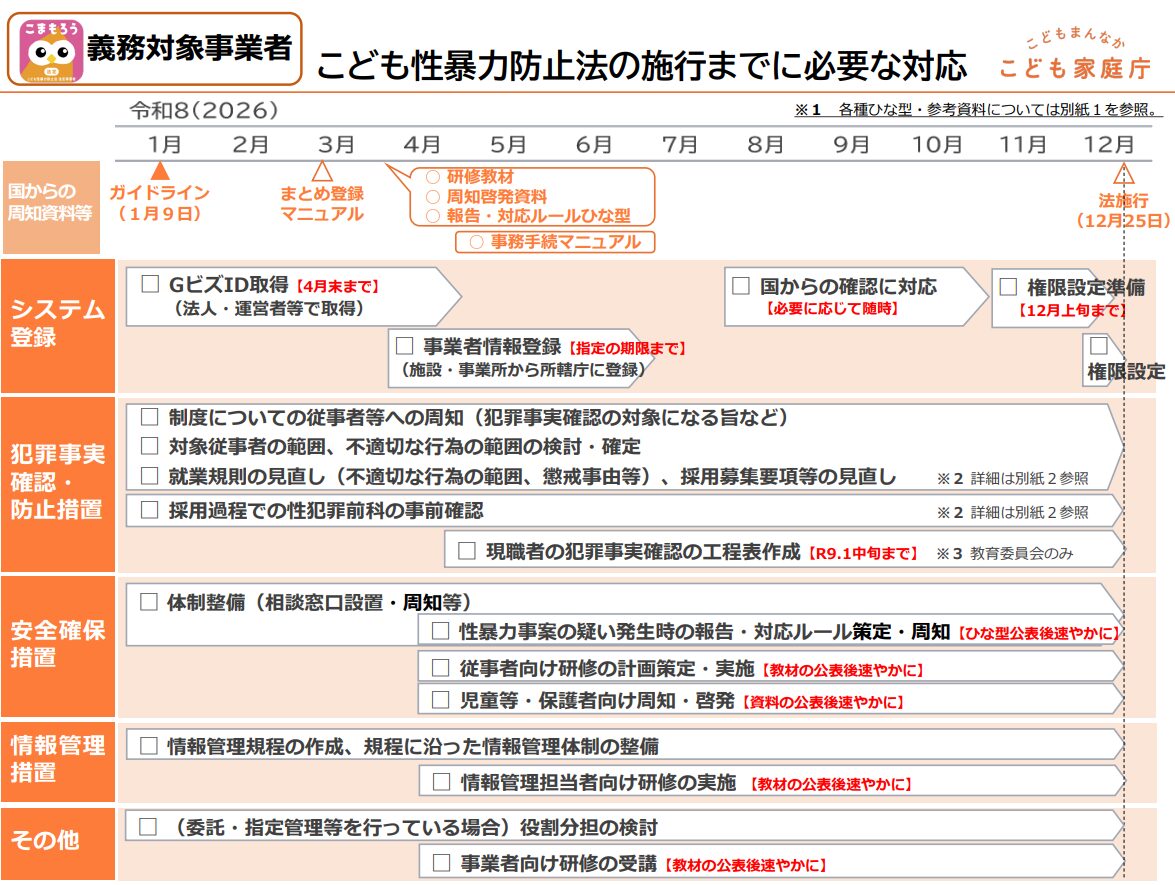The height and width of the screenshot is (885, 1175).
Task: Select the circle bullet beside 報告・対応ルールひな型
Action: click(432, 216)
